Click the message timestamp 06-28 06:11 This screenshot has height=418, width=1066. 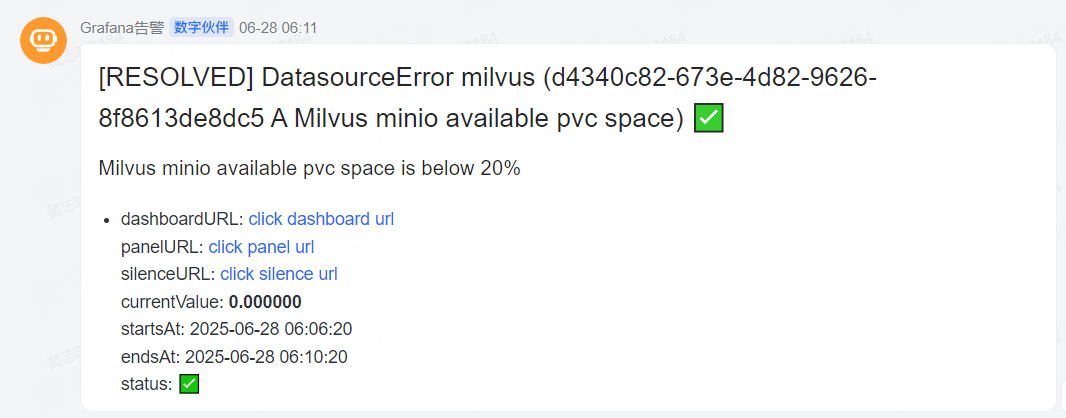(279, 28)
